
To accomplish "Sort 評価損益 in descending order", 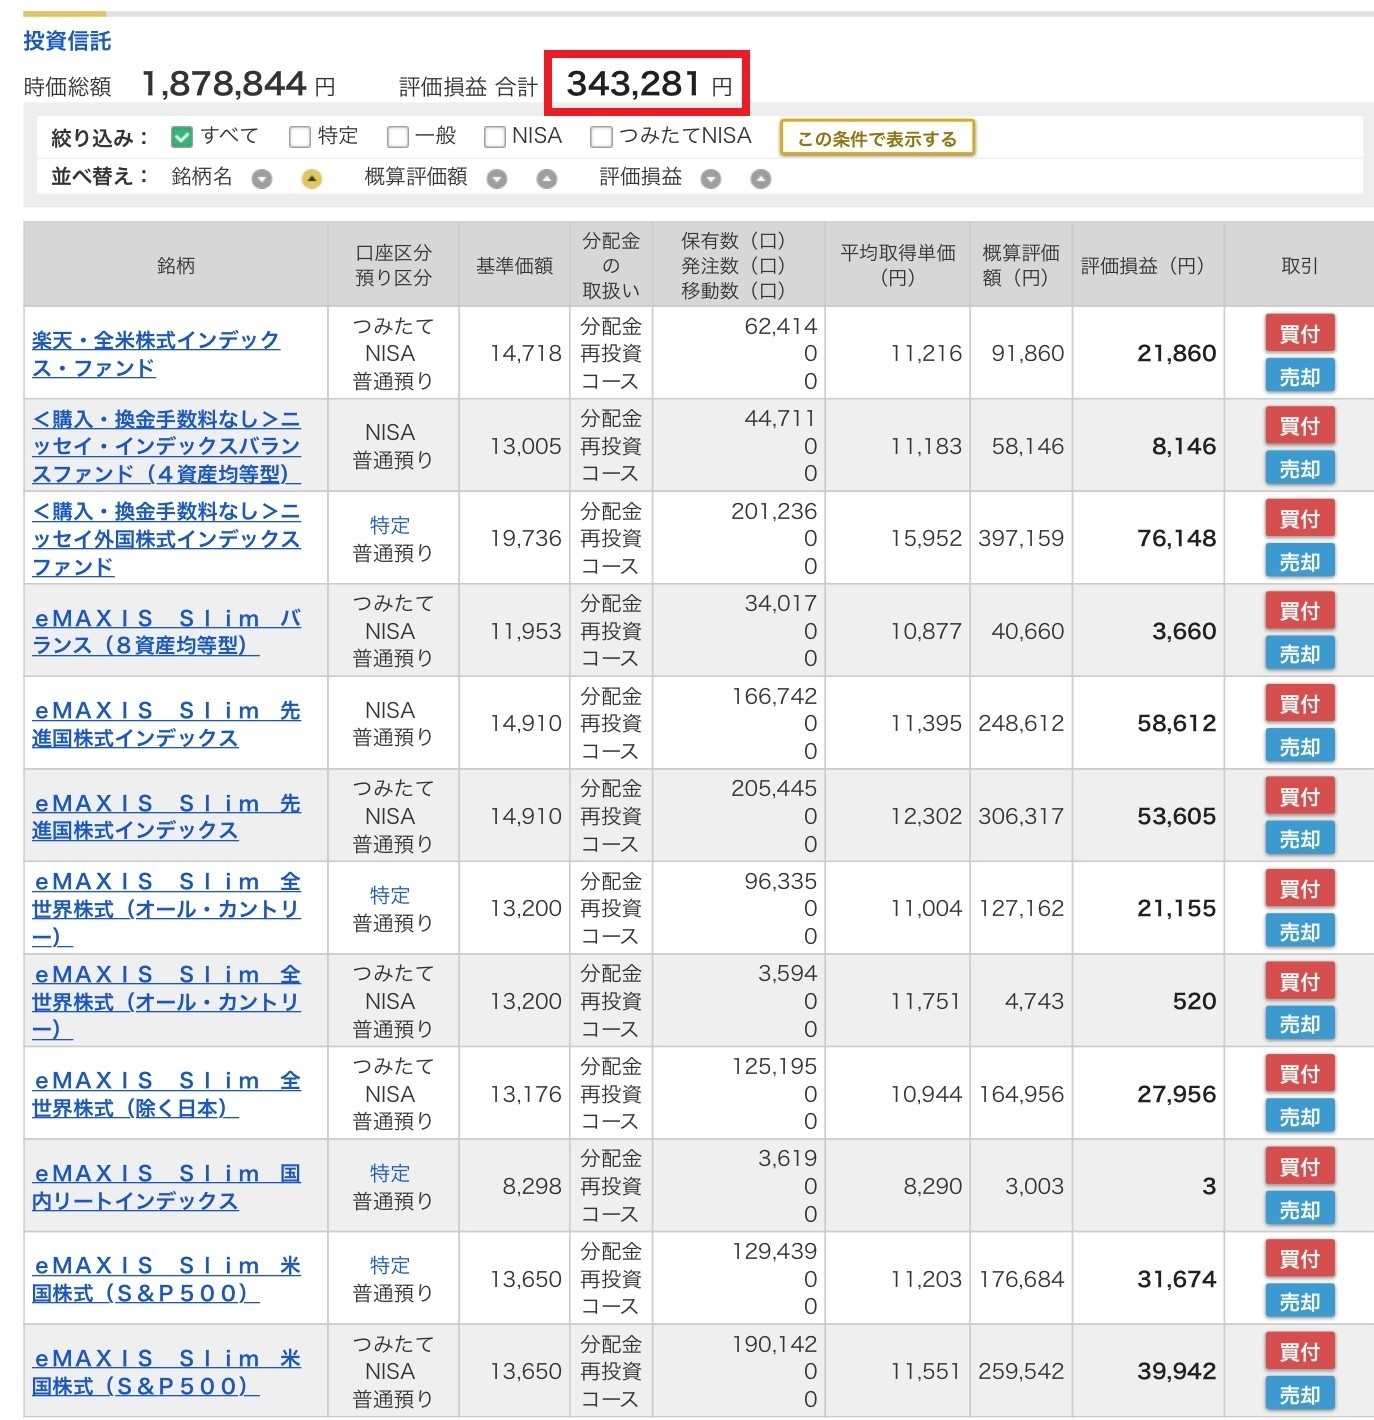I will pyautogui.click(x=711, y=180).
